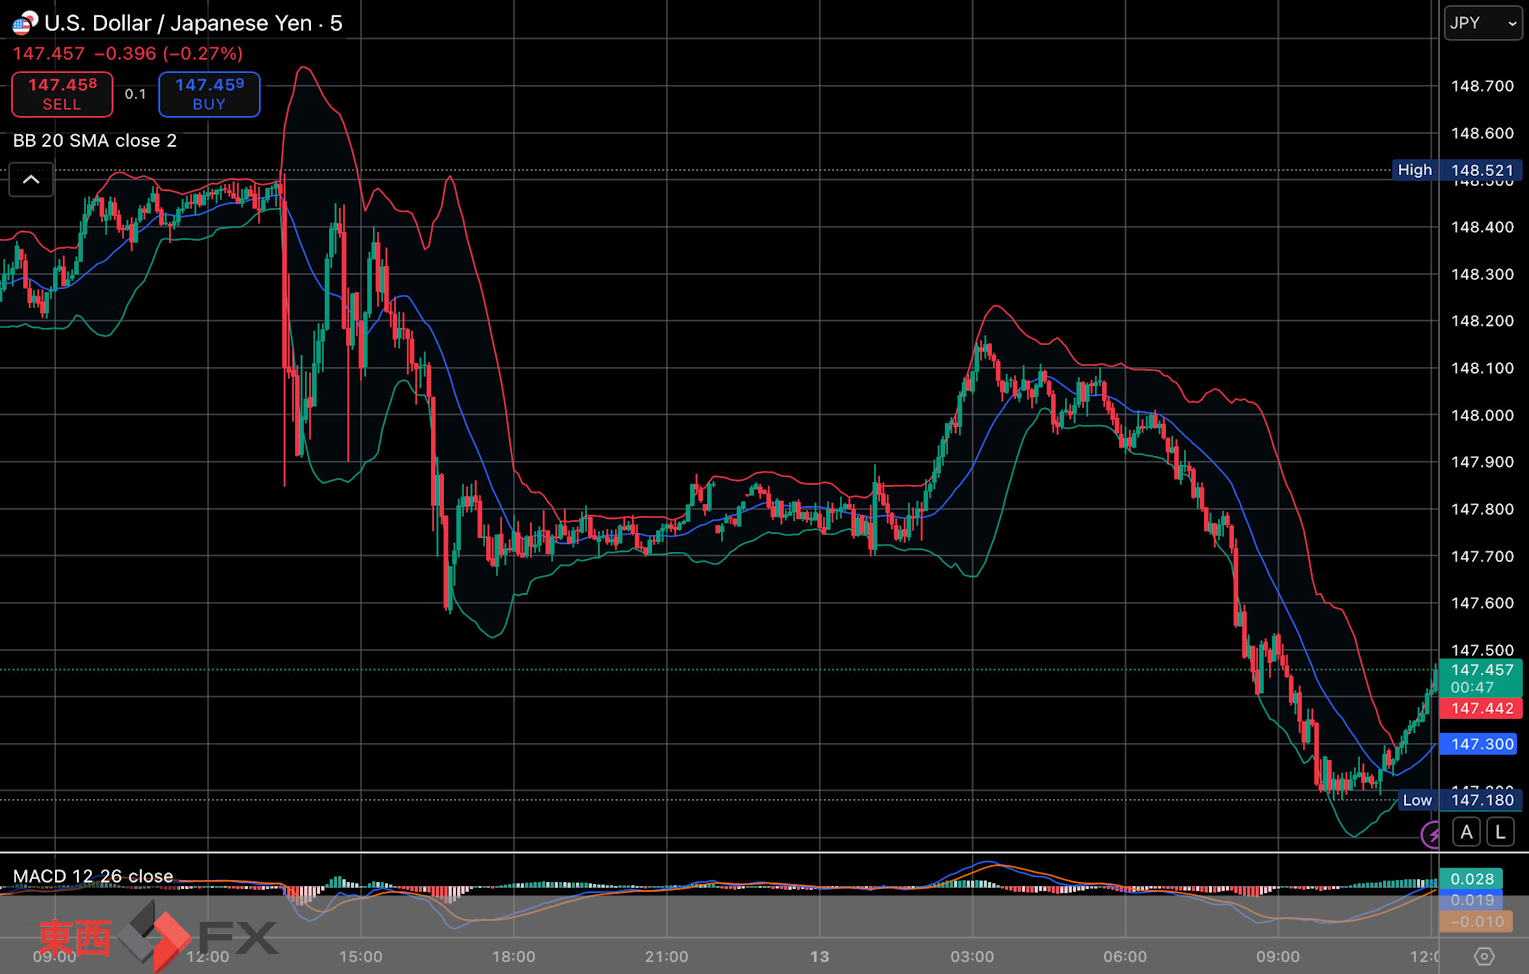The height and width of the screenshot is (974, 1529).
Task: Click the 0.1 spread value between Sell and Buy
Action: pyautogui.click(x=135, y=94)
